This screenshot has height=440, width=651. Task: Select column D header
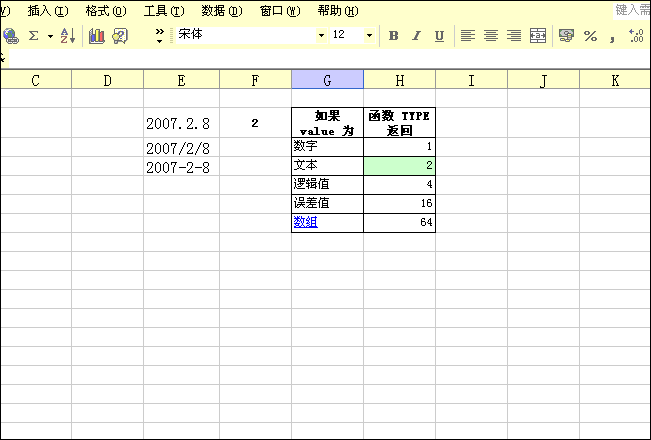(108, 80)
